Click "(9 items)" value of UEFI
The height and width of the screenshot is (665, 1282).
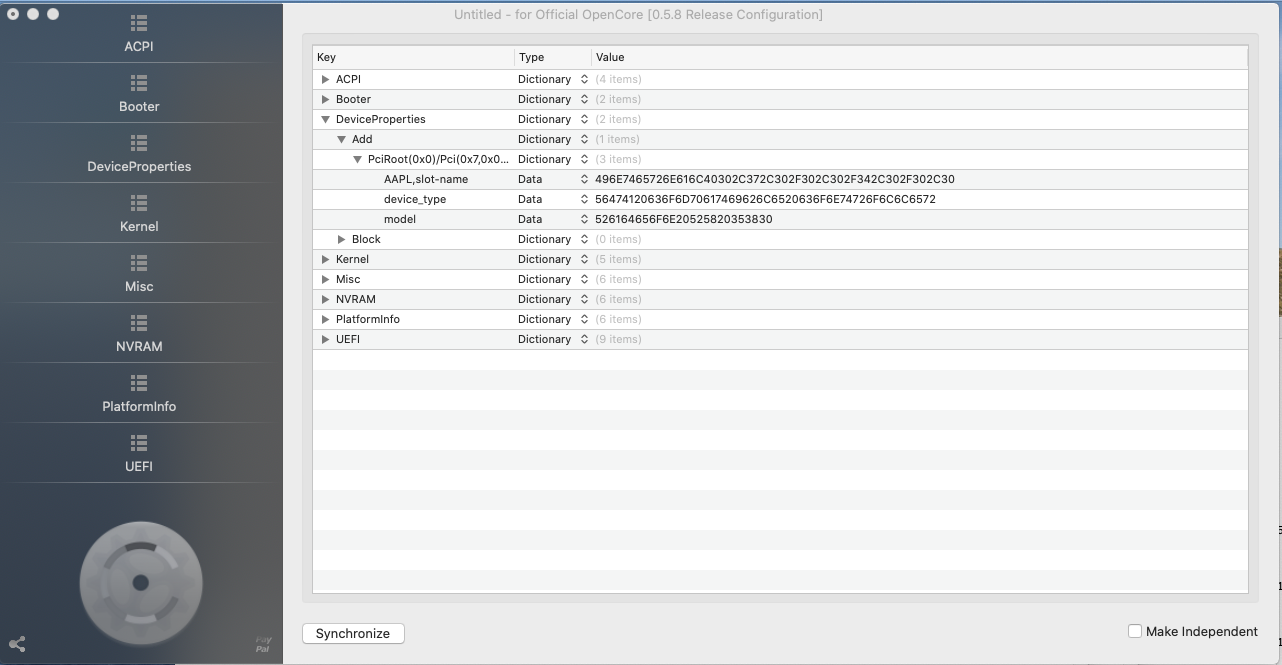pyautogui.click(x=619, y=339)
